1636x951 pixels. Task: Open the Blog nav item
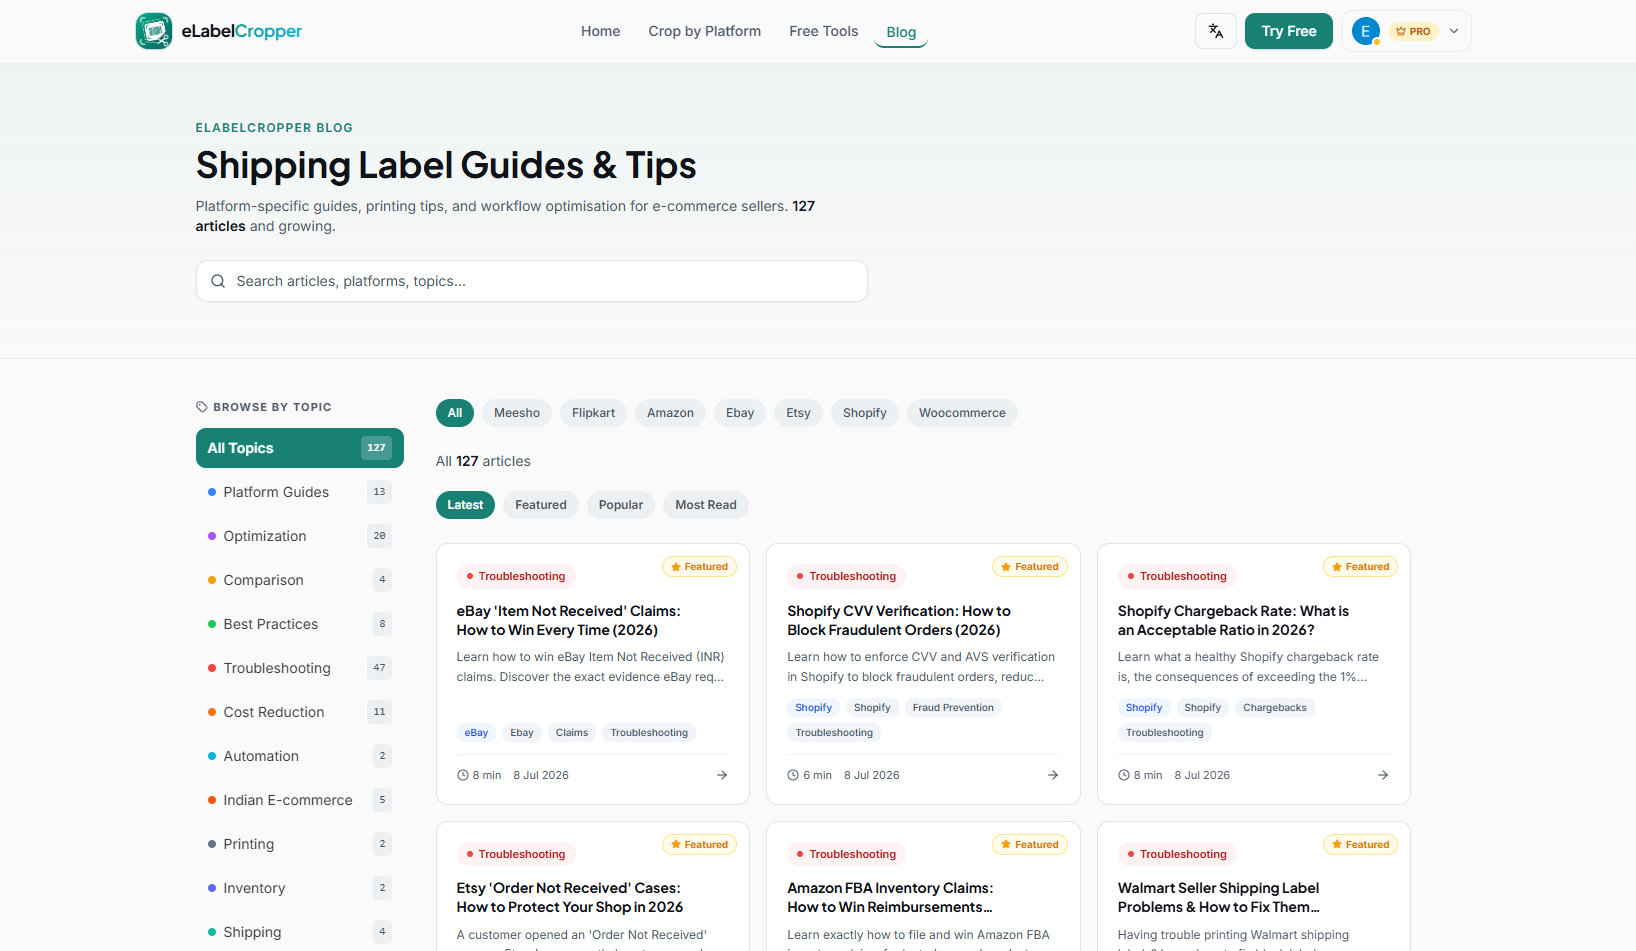(901, 32)
